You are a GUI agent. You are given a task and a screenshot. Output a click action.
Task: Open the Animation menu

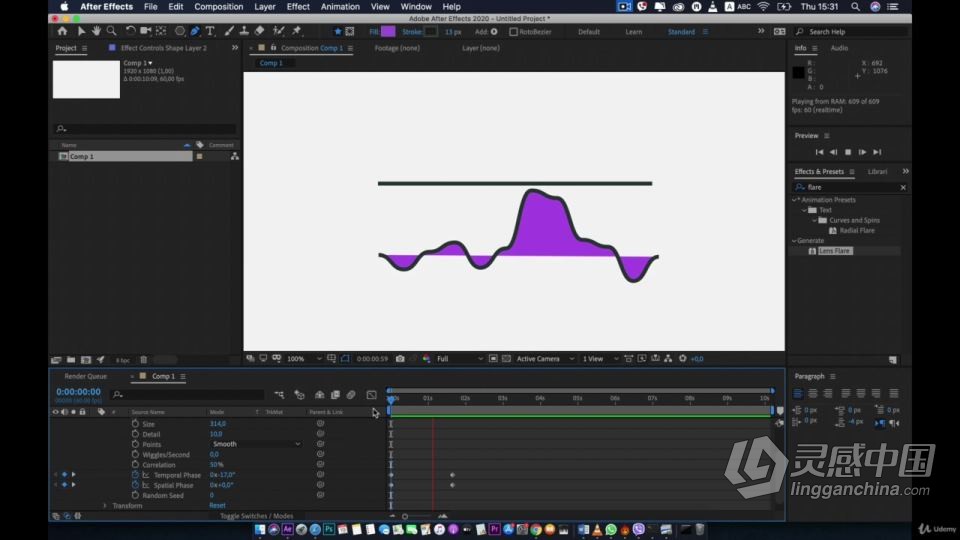pos(340,7)
